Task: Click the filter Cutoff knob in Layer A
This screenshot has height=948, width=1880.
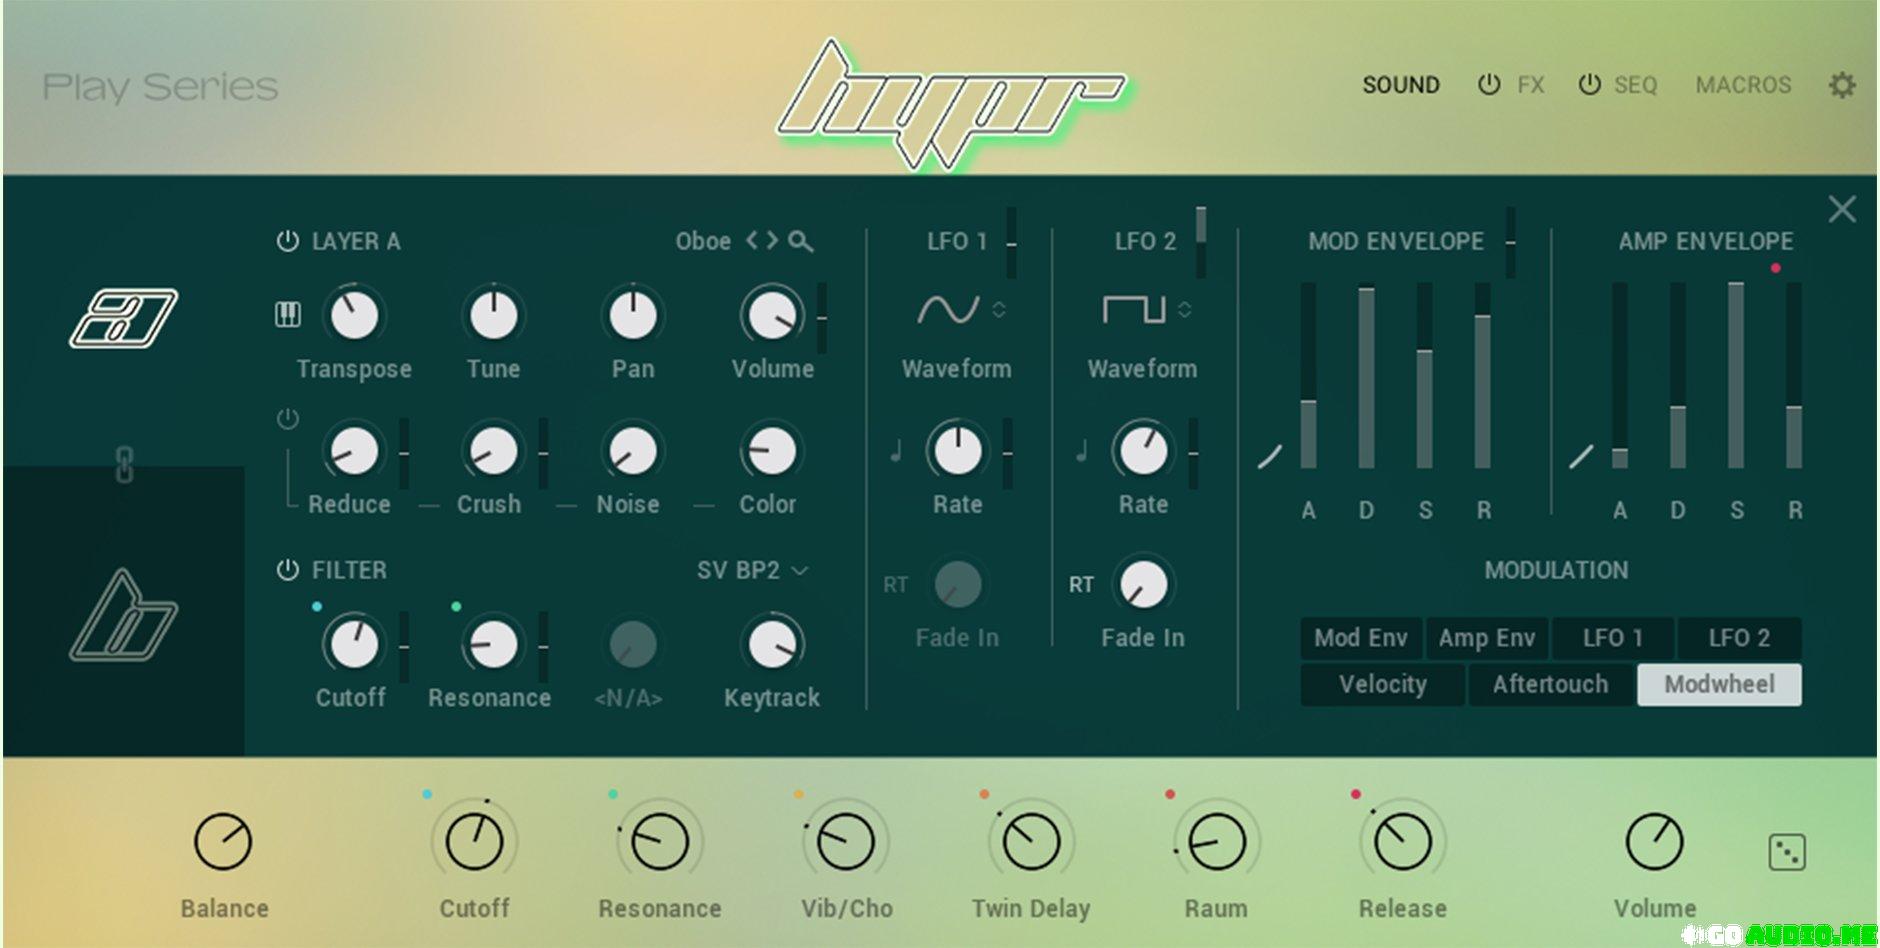Action: click(354, 644)
